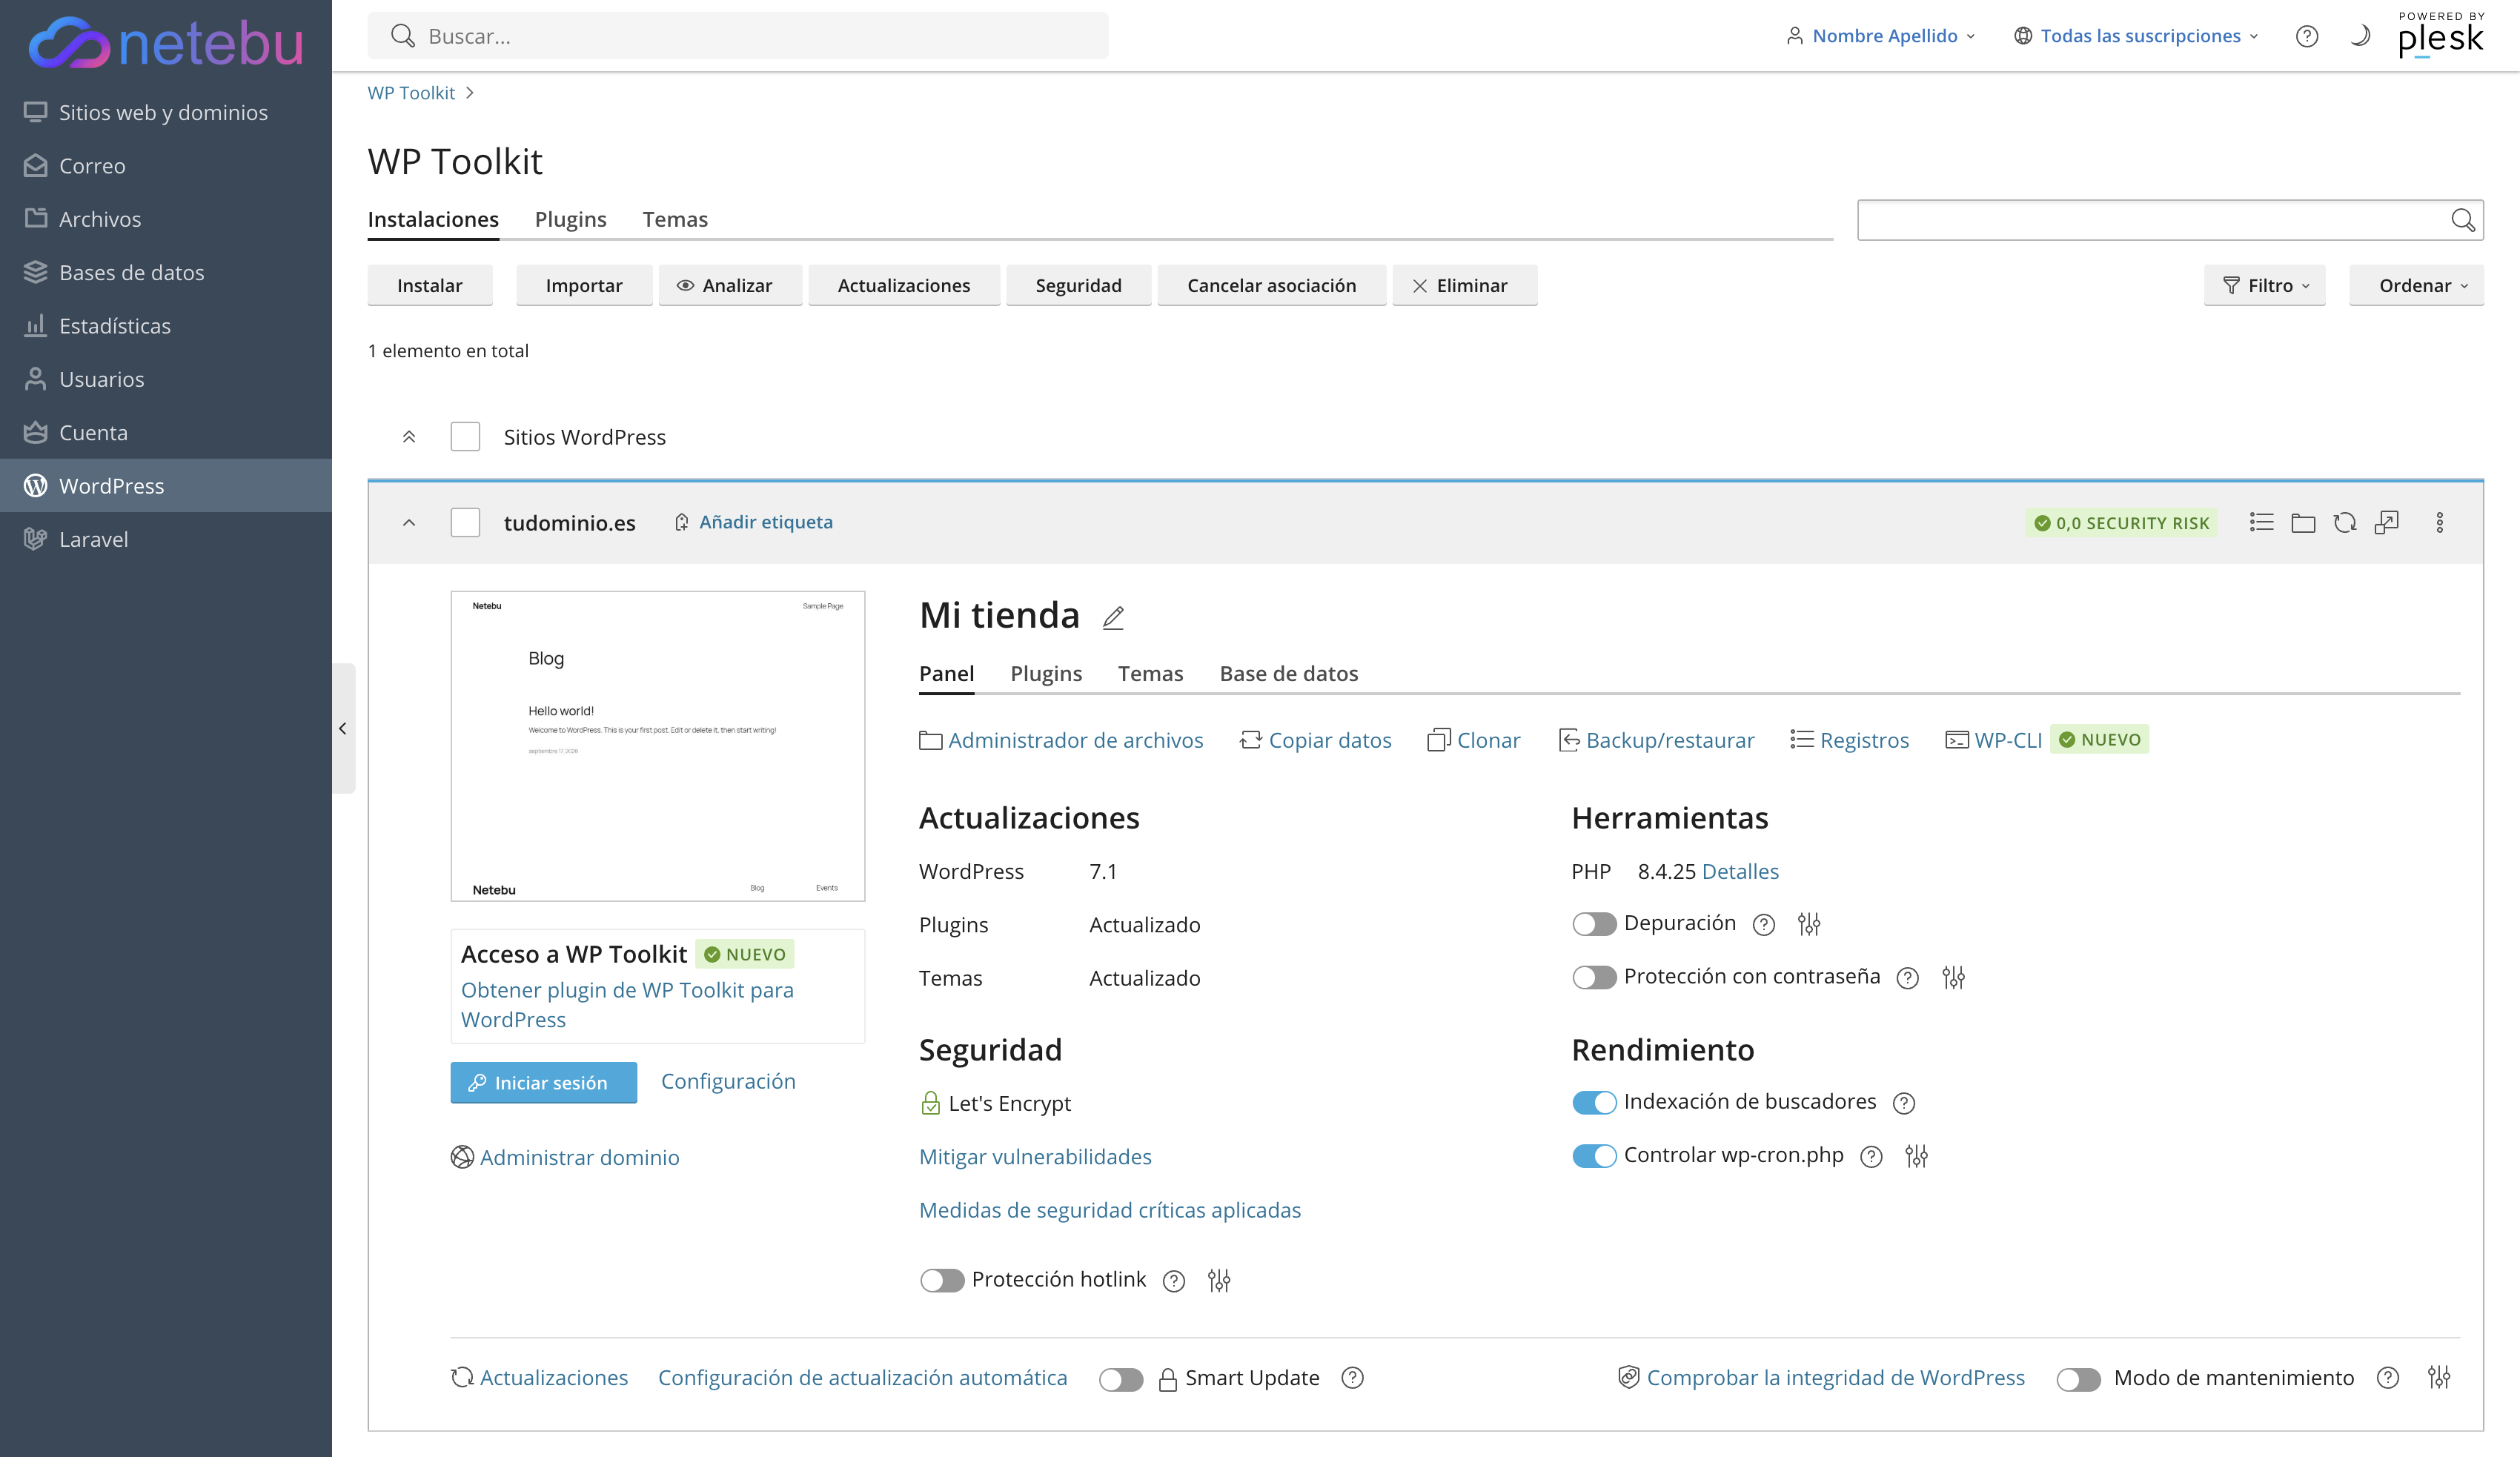Tick the Sitios WordPress select-all checkbox
The image size is (2520, 1457).
pos(465,436)
